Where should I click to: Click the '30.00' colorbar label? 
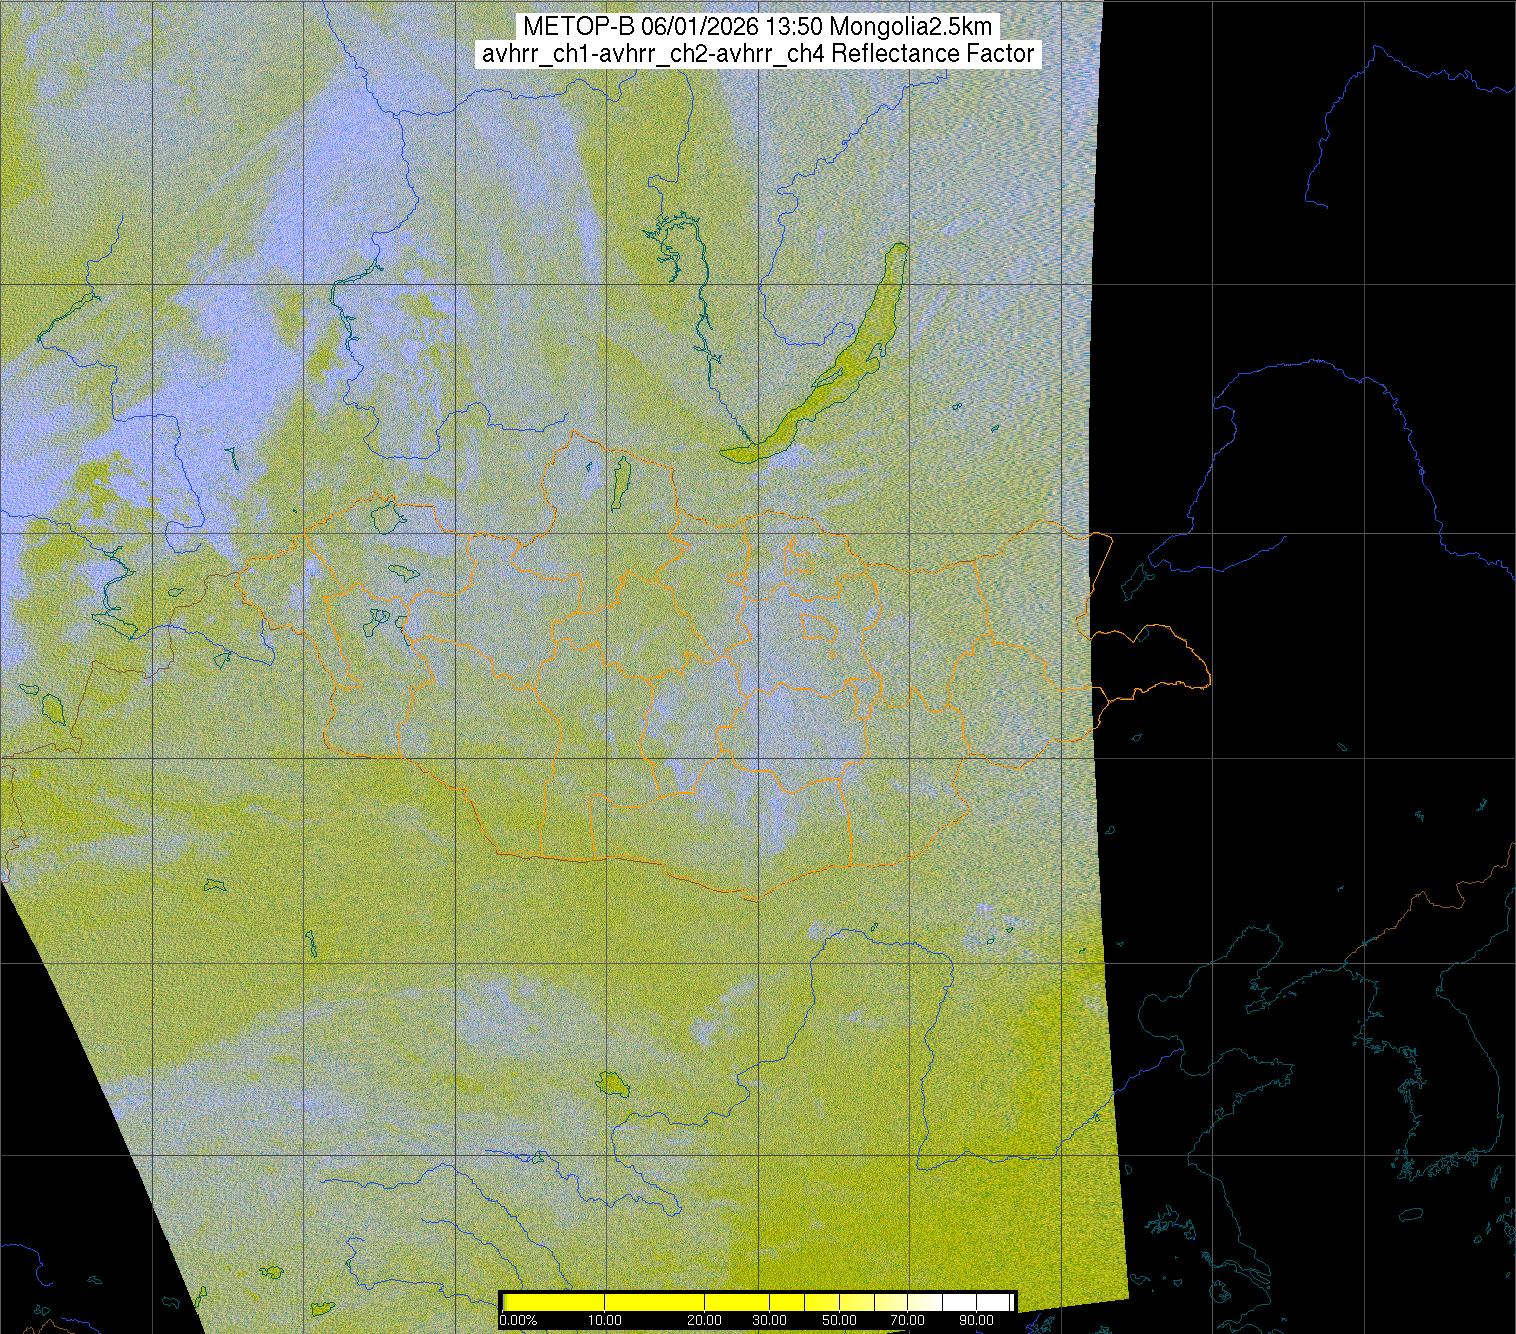pos(771,1320)
